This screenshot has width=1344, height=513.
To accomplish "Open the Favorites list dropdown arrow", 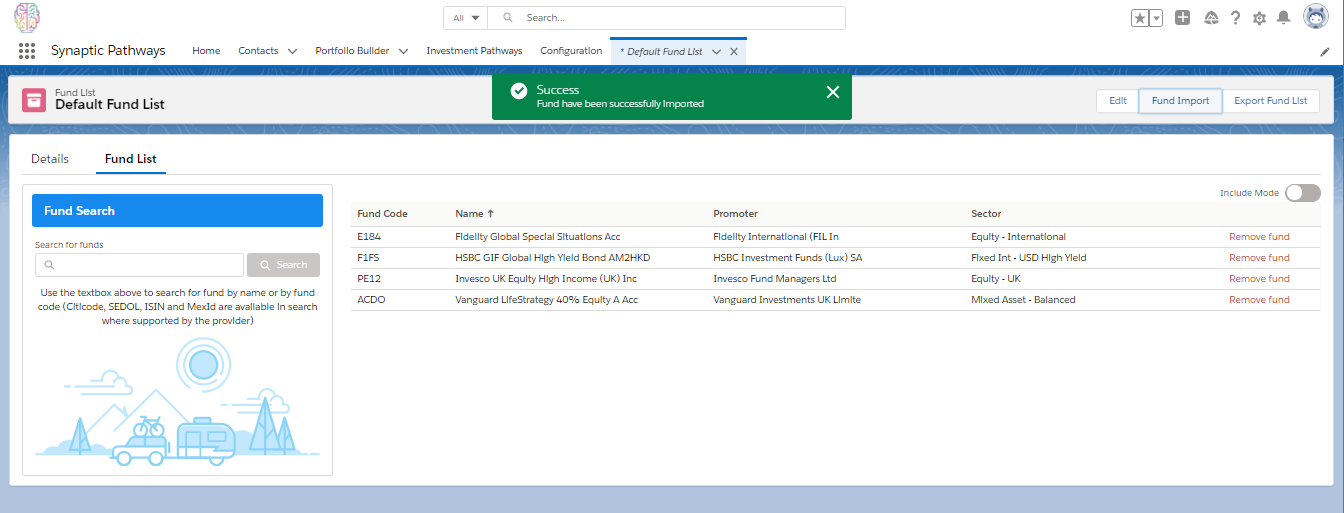I will pyautogui.click(x=1156, y=18).
